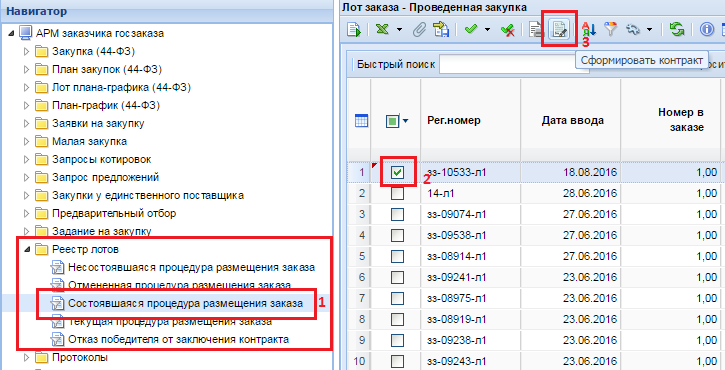Expand the План закупок (44-ФЗ) folder
The height and width of the screenshot is (370, 725).
pos(26,69)
